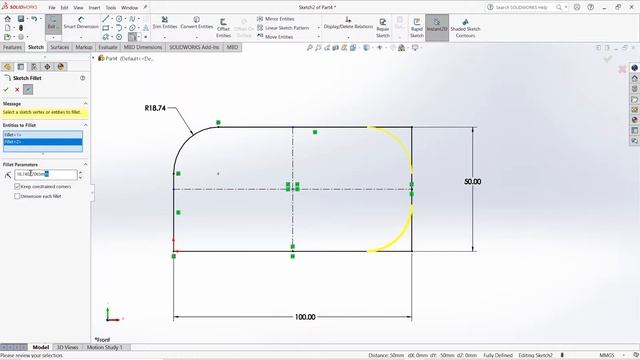This screenshot has height=360, width=640.
Task: Select the Spline tool
Action: (x=132, y=19)
